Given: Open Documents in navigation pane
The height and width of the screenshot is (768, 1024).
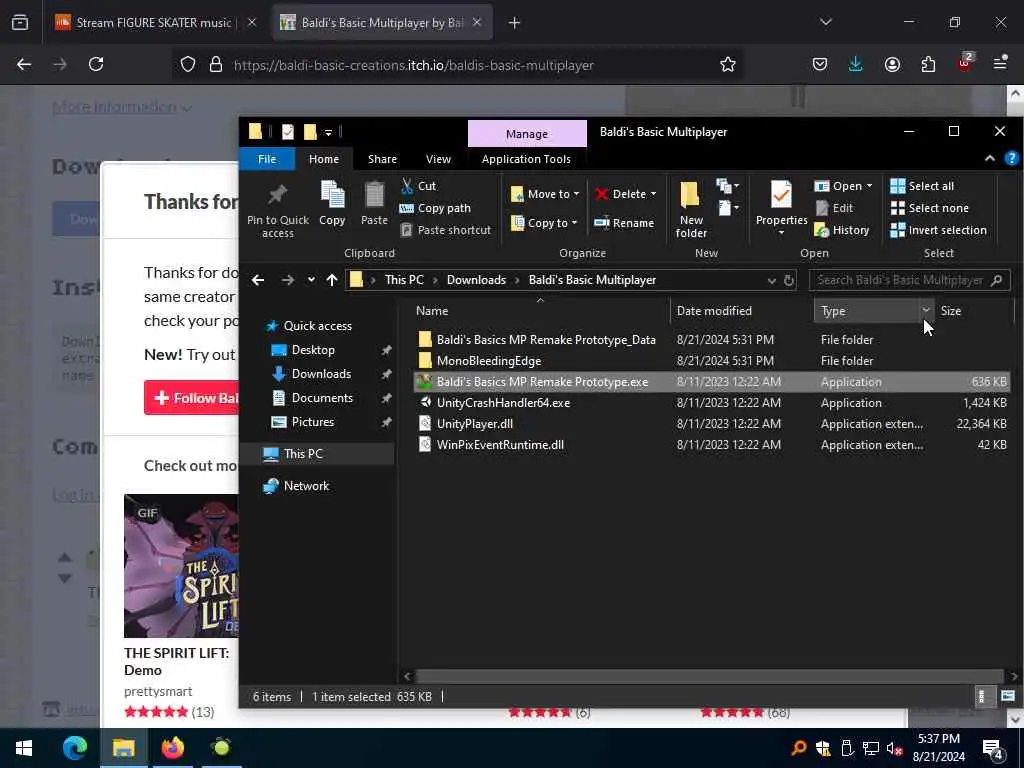Looking at the screenshot, I should 322,398.
